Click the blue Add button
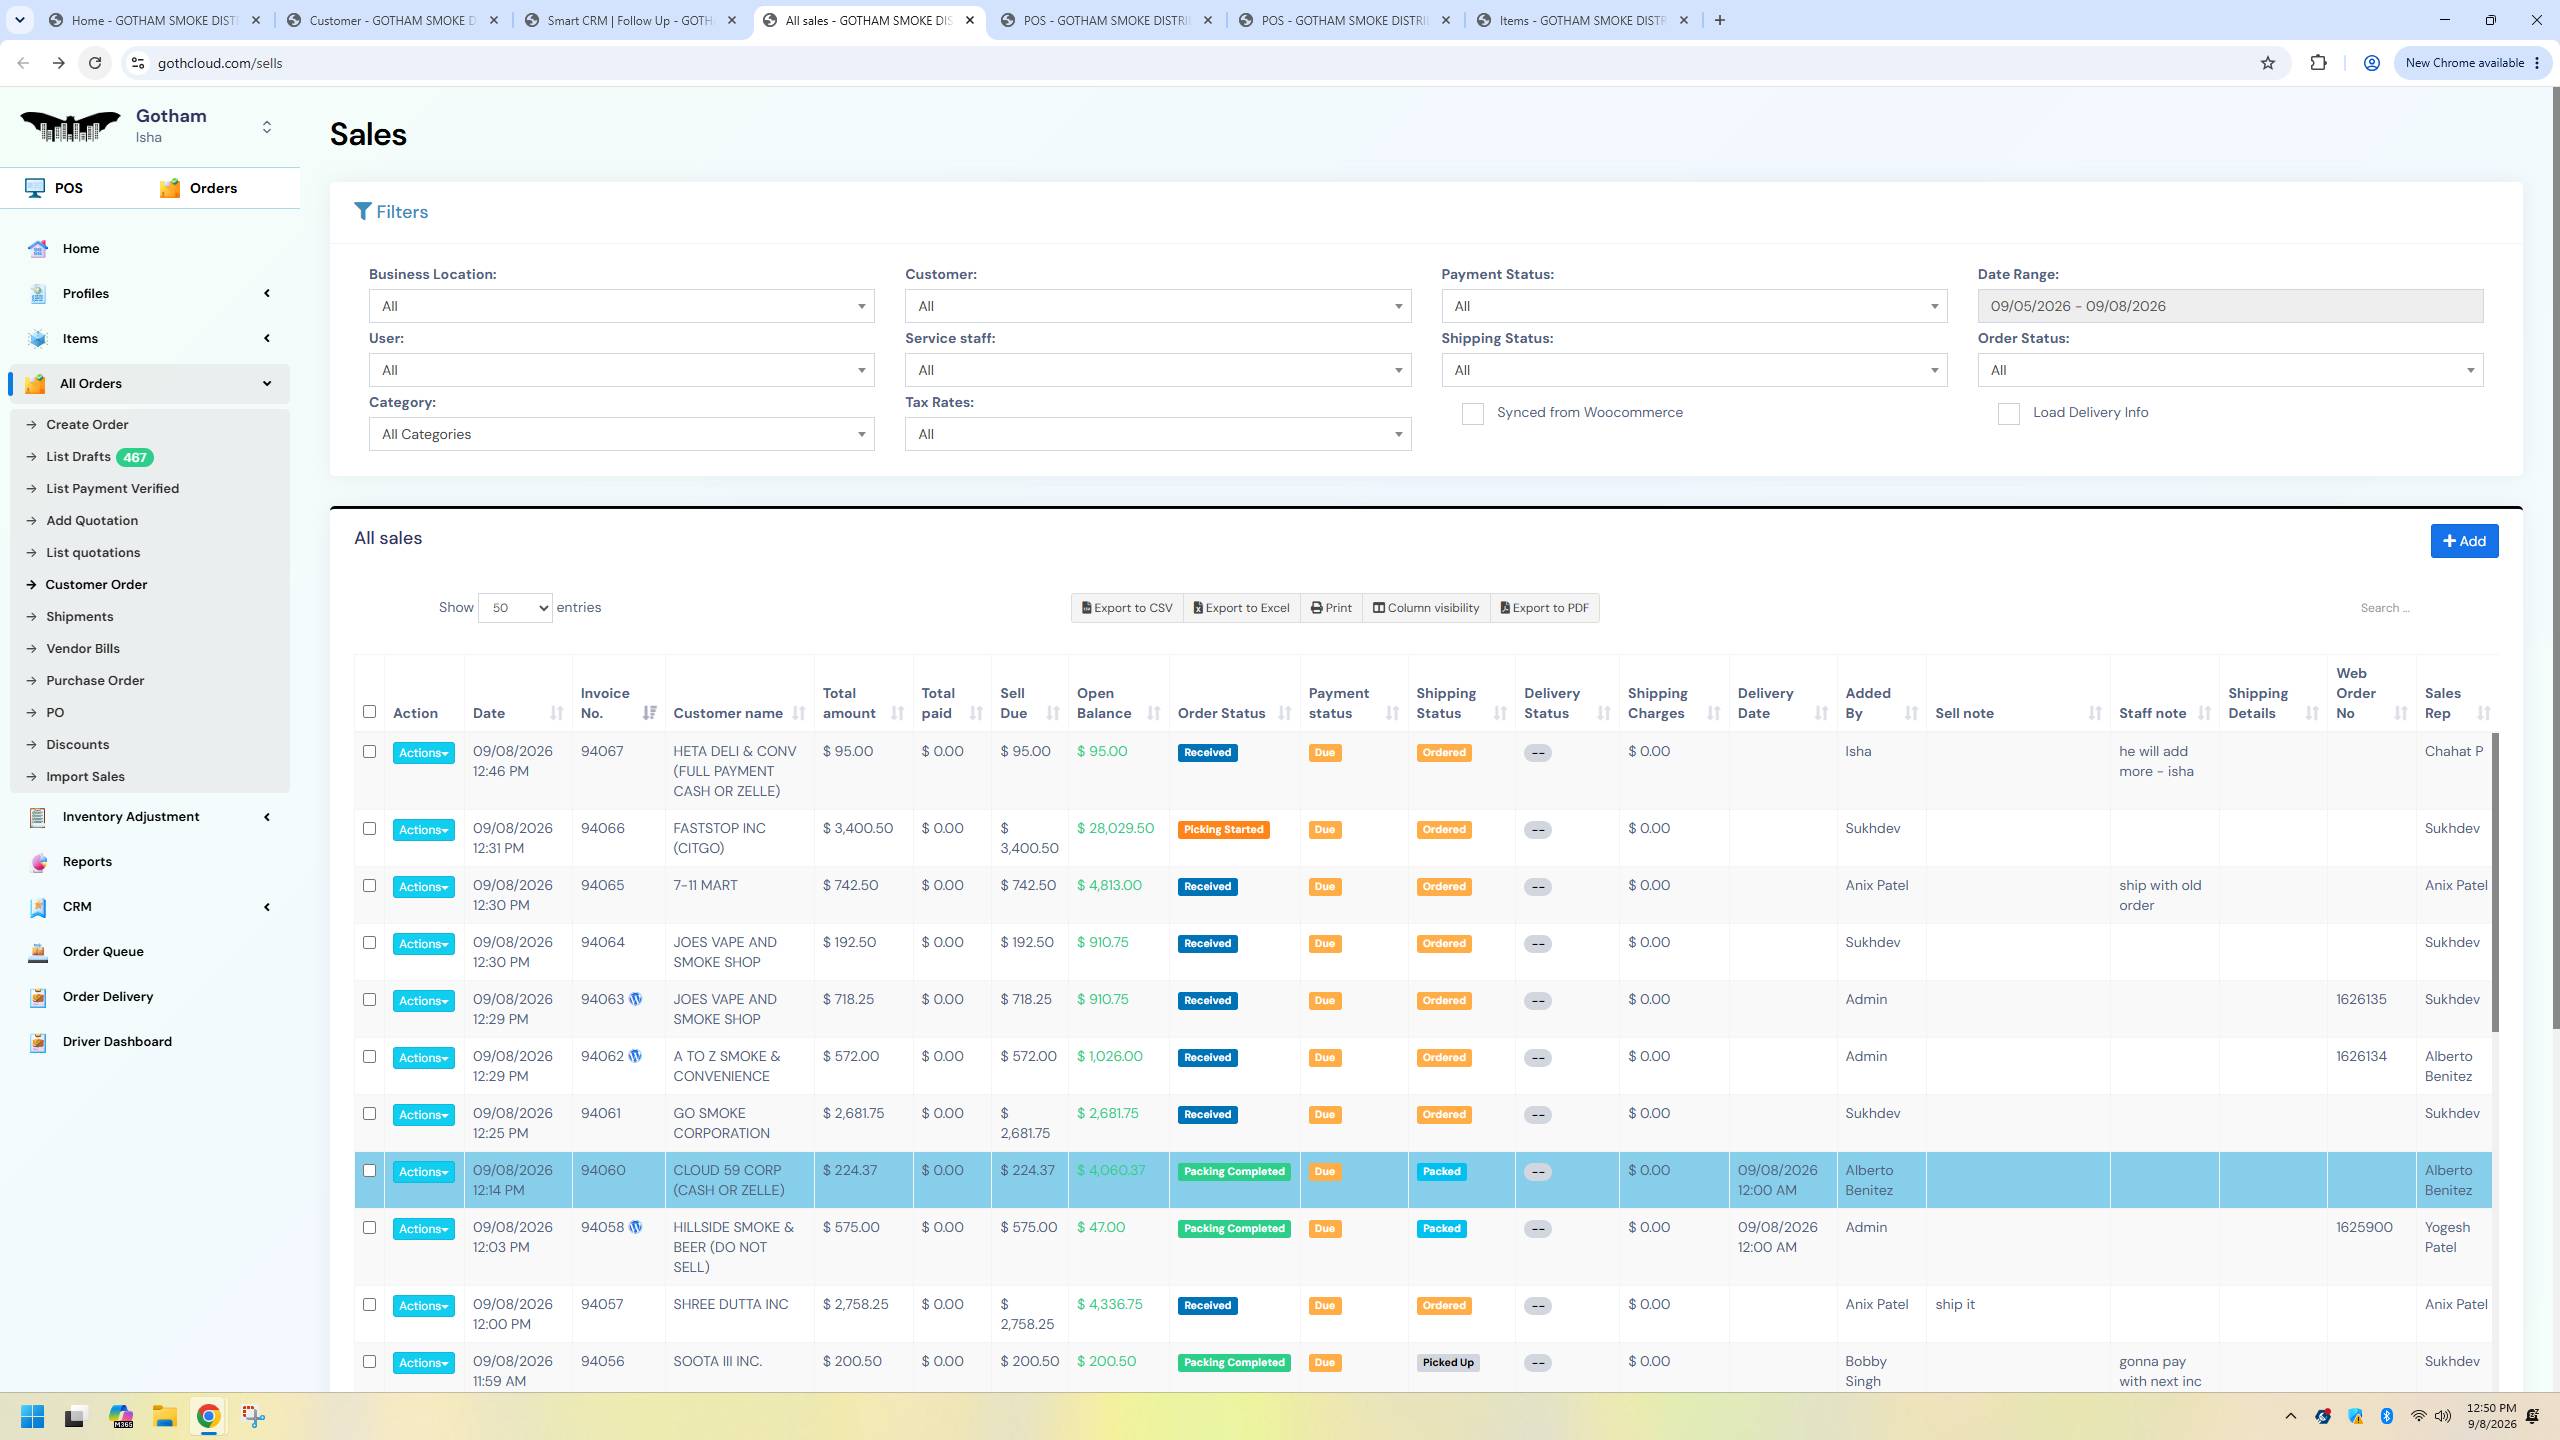 [x=2464, y=541]
